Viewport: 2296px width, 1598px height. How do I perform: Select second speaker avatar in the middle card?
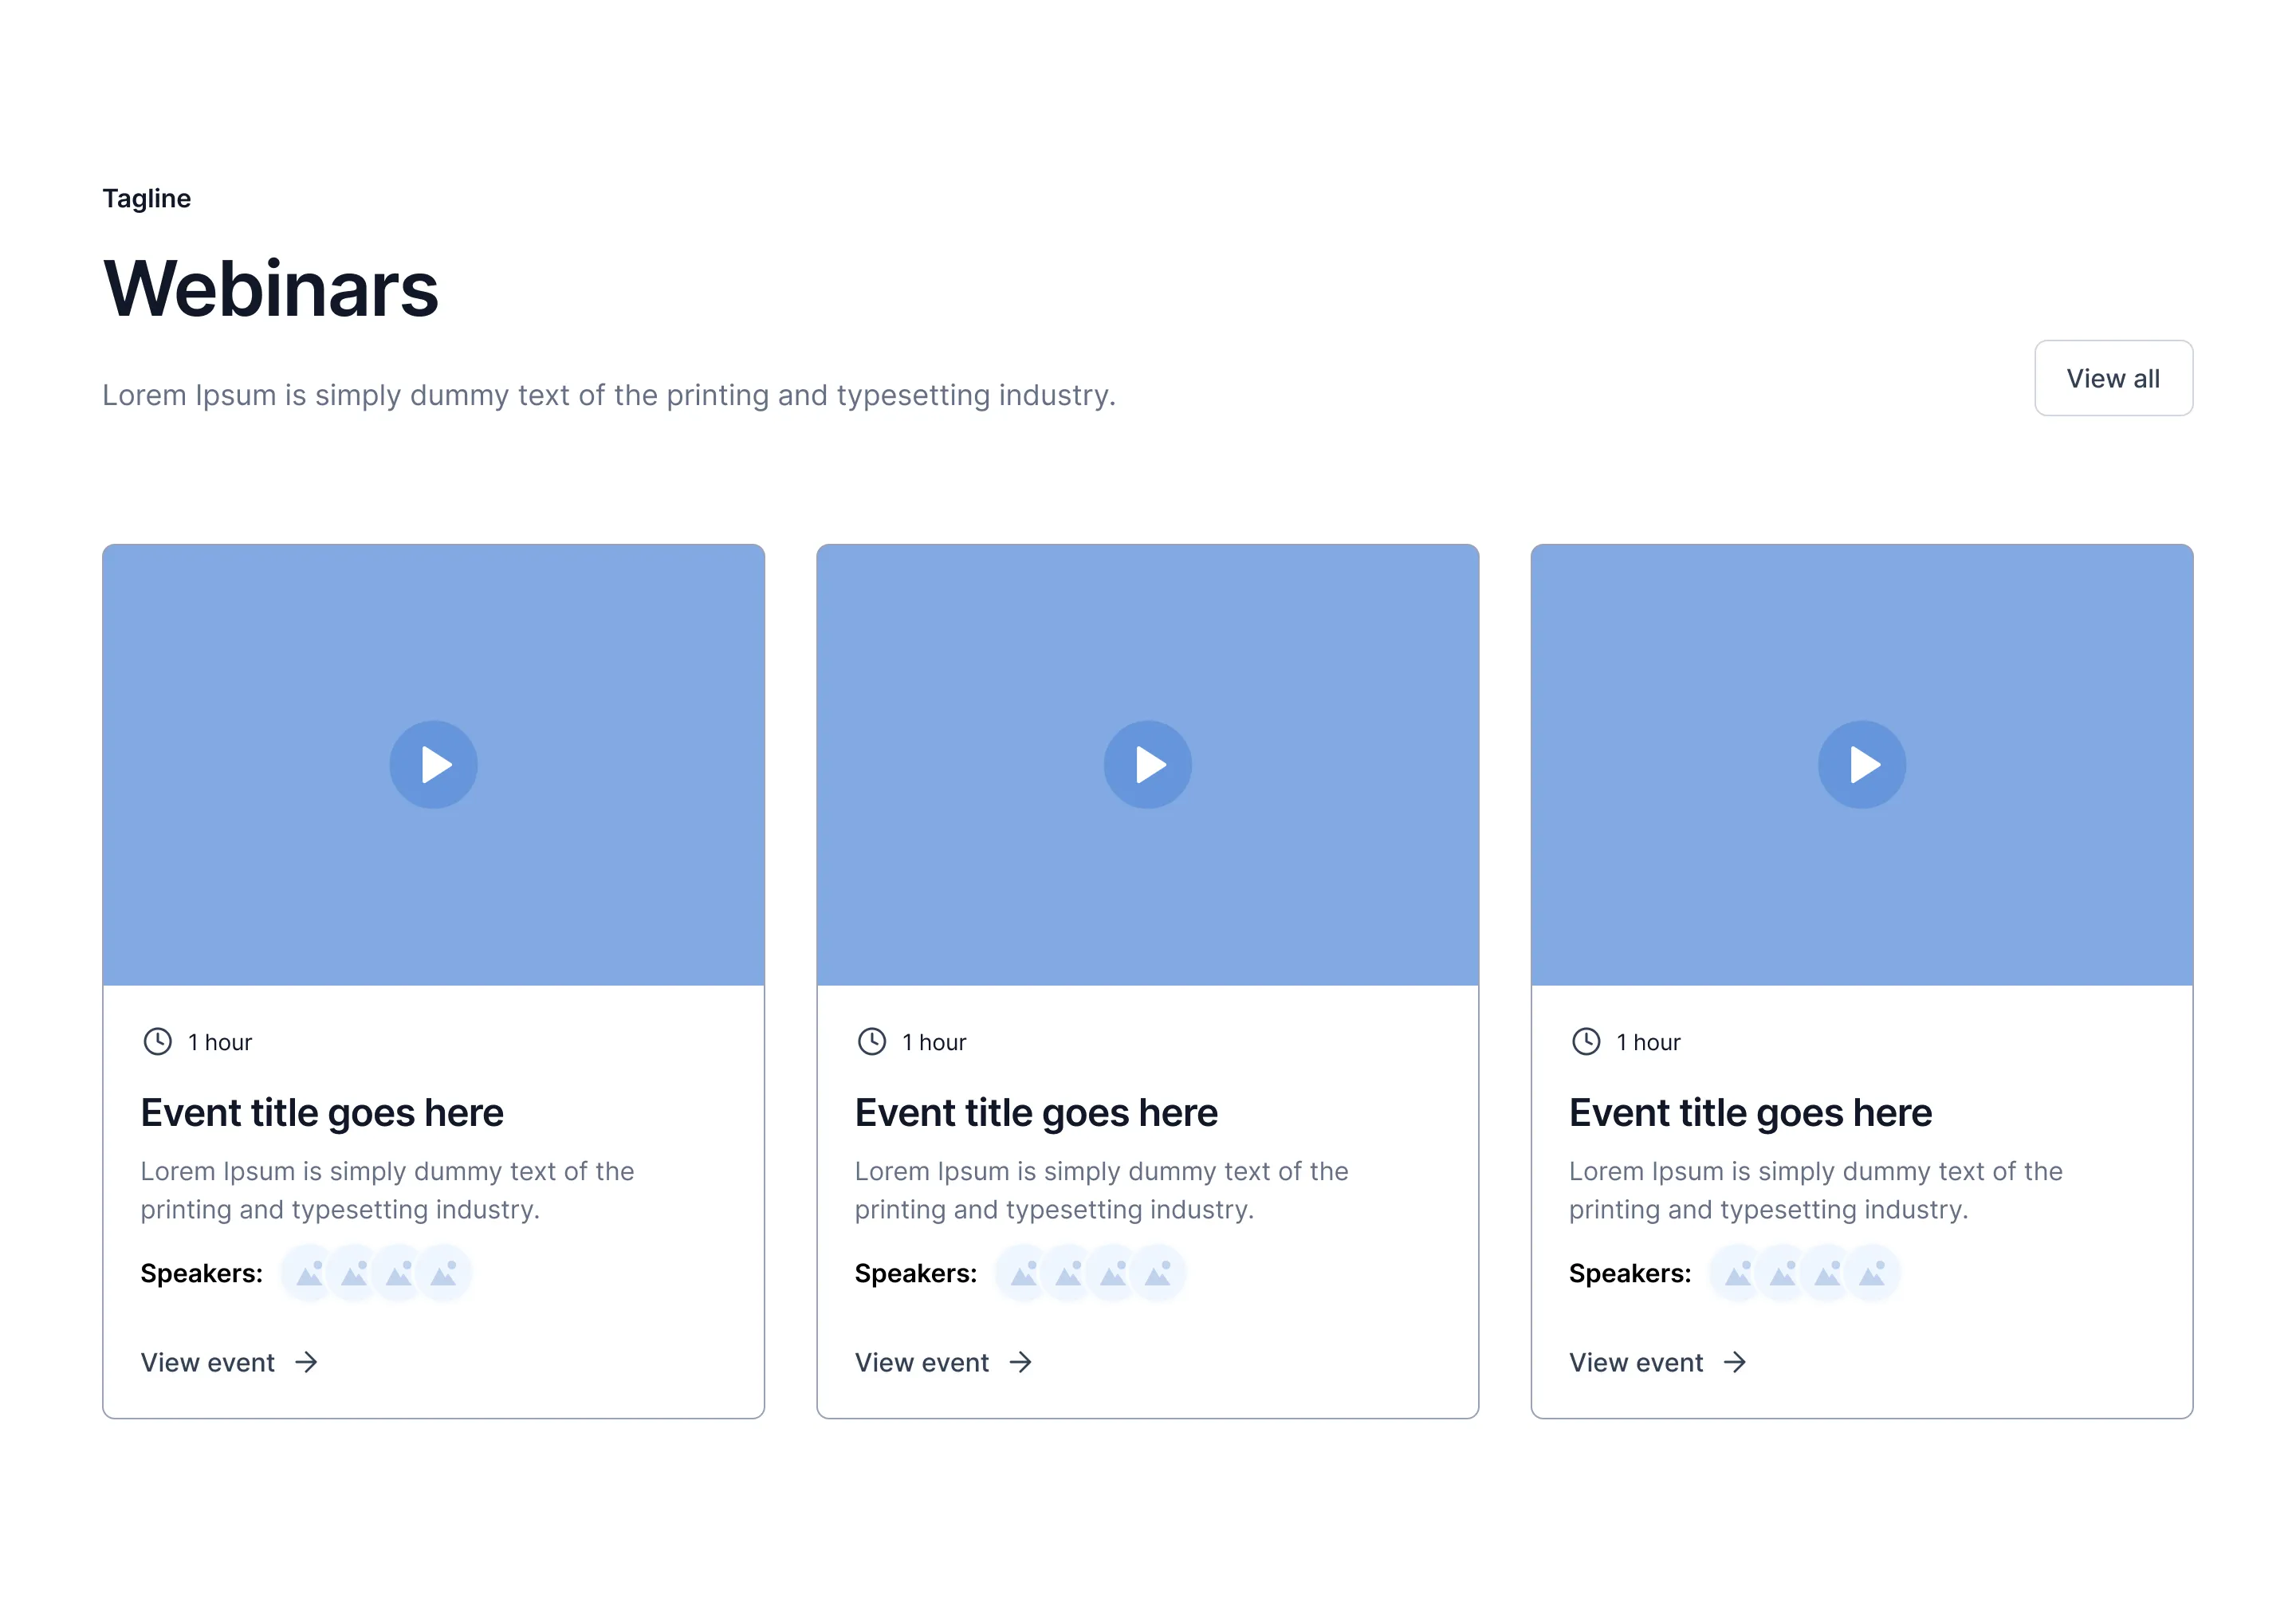[x=1068, y=1273]
